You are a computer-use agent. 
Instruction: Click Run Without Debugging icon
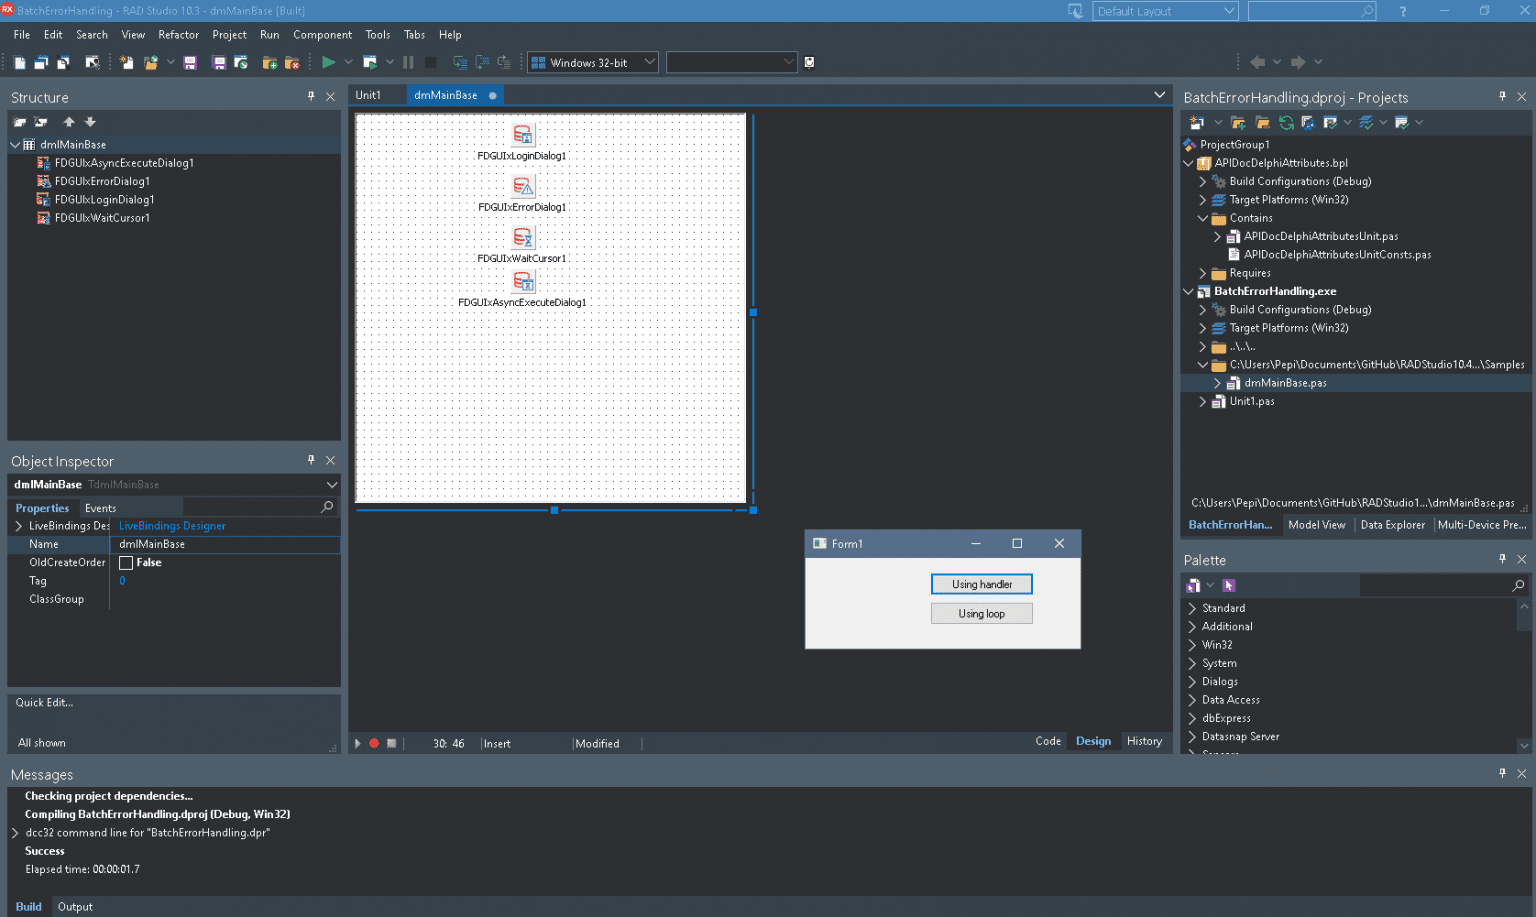pos(369,62)
